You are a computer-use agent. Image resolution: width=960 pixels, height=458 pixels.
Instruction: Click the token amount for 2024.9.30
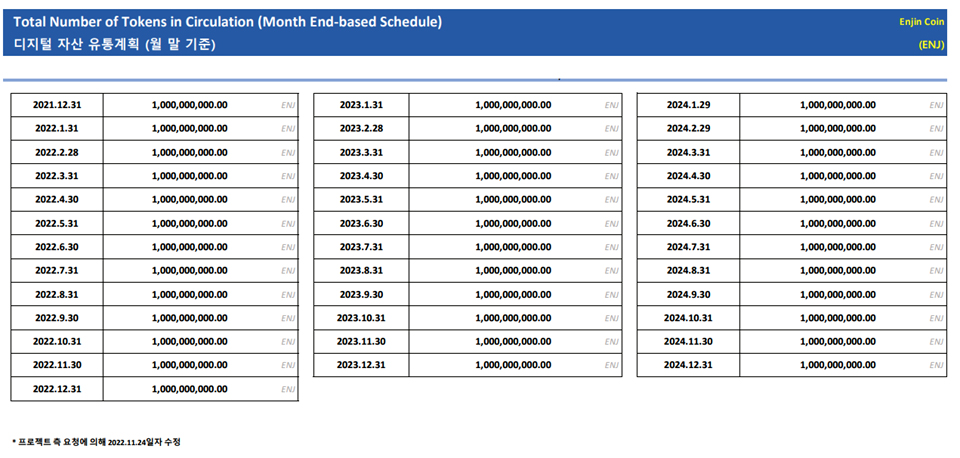pyautogui.click(x=838, y=294)
